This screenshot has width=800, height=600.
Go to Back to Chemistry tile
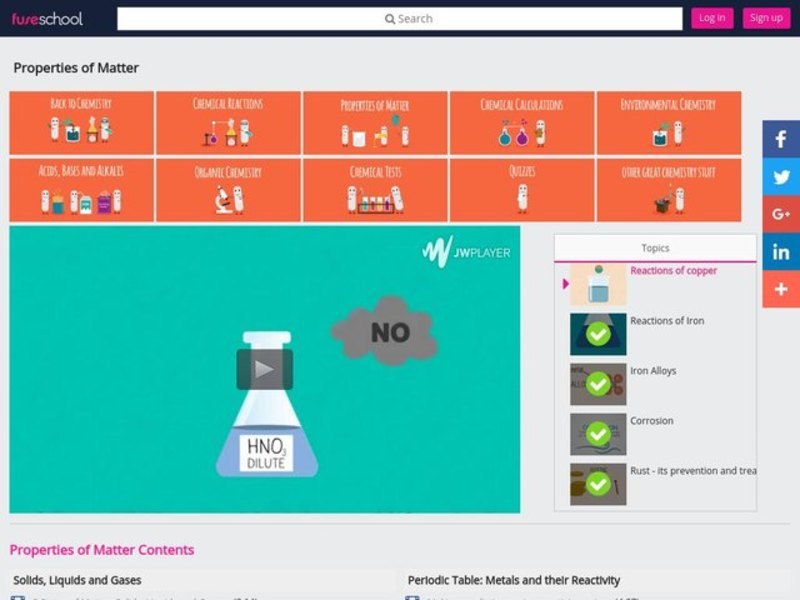coord(81,122)
